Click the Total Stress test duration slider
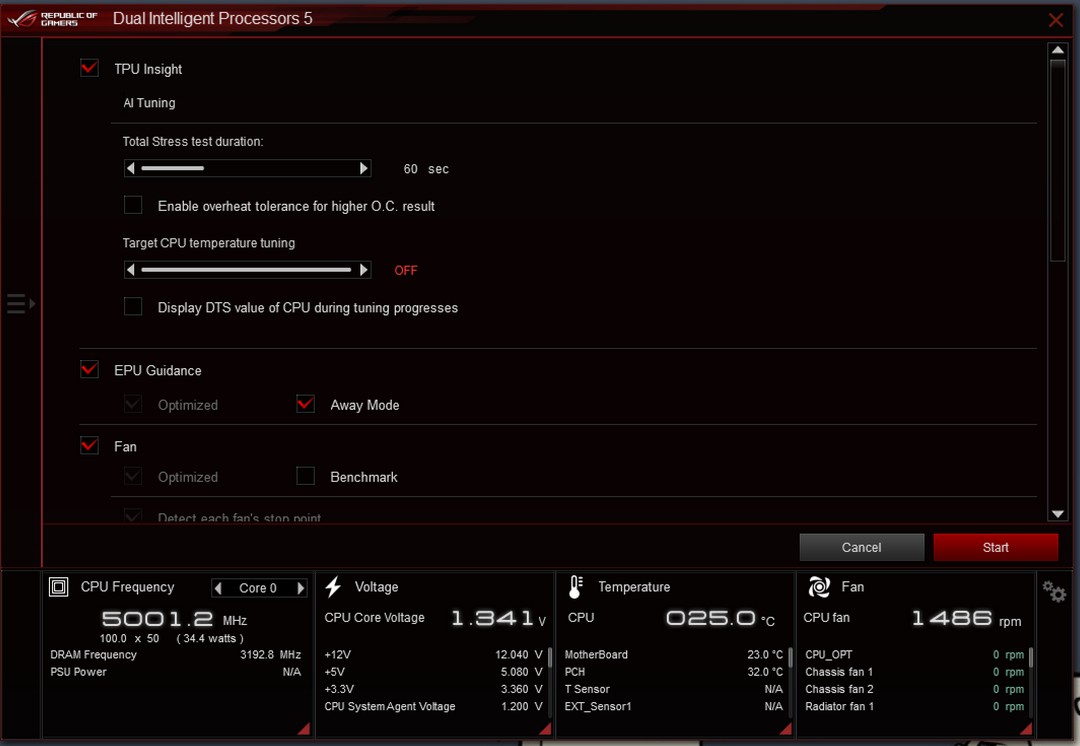The height and width of the screenshot is (746, 1080). point(247,168)
